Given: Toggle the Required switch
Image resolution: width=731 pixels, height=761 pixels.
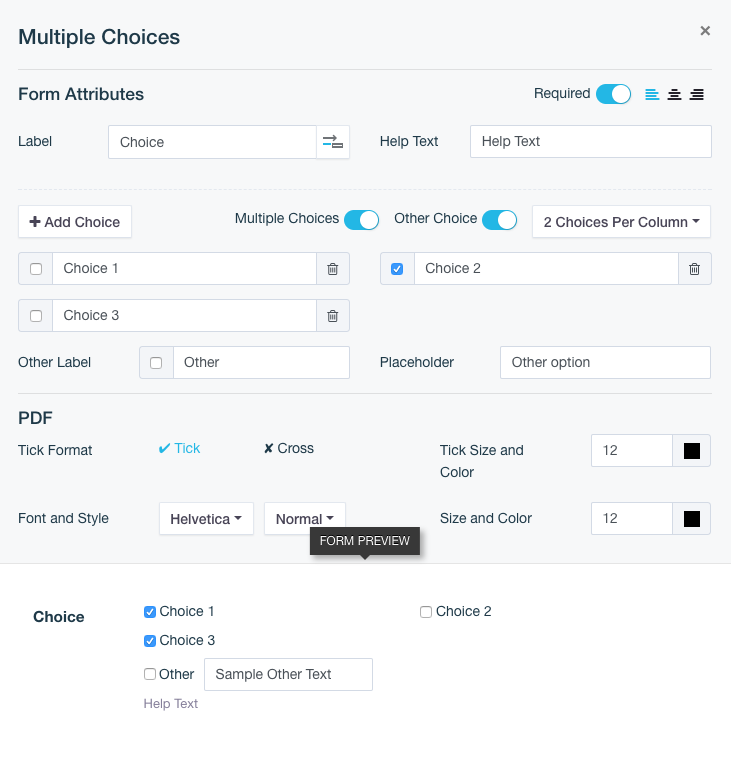Looking at the screenshot, I should 613,94.
